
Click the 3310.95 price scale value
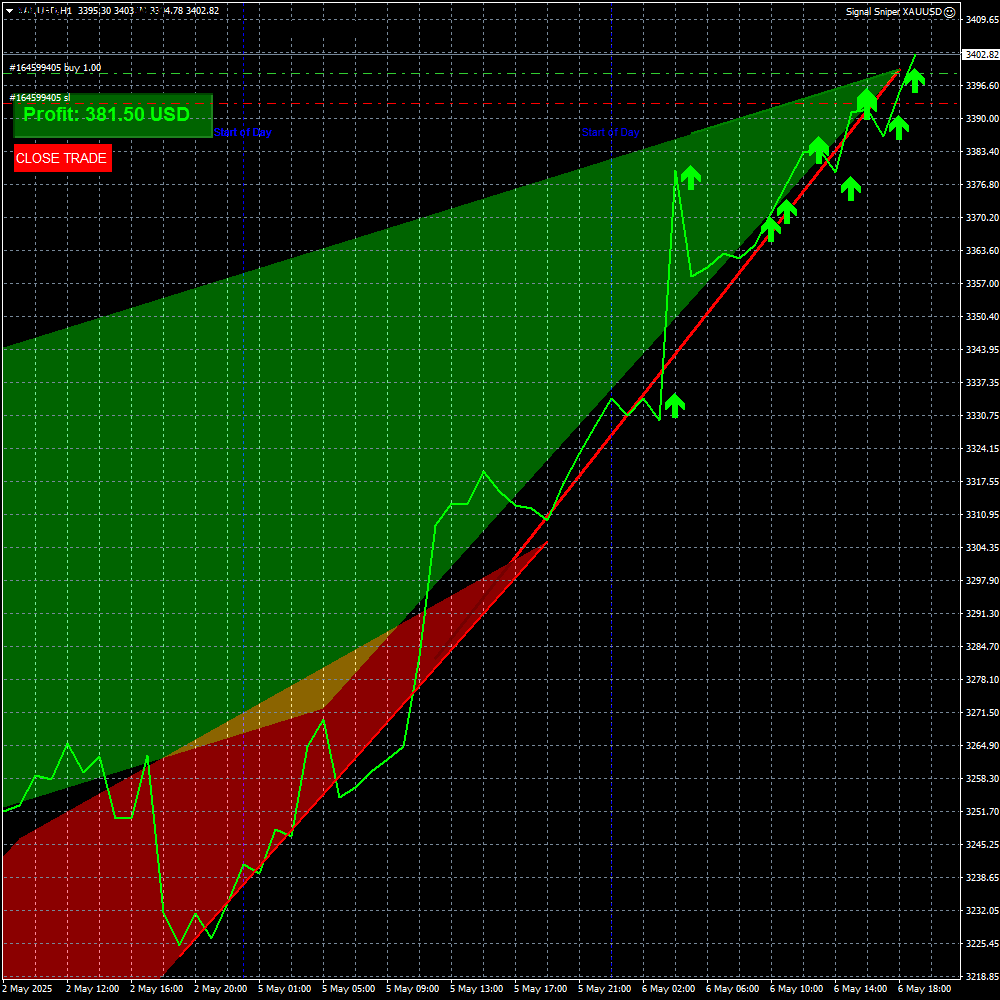coord(982,515)
